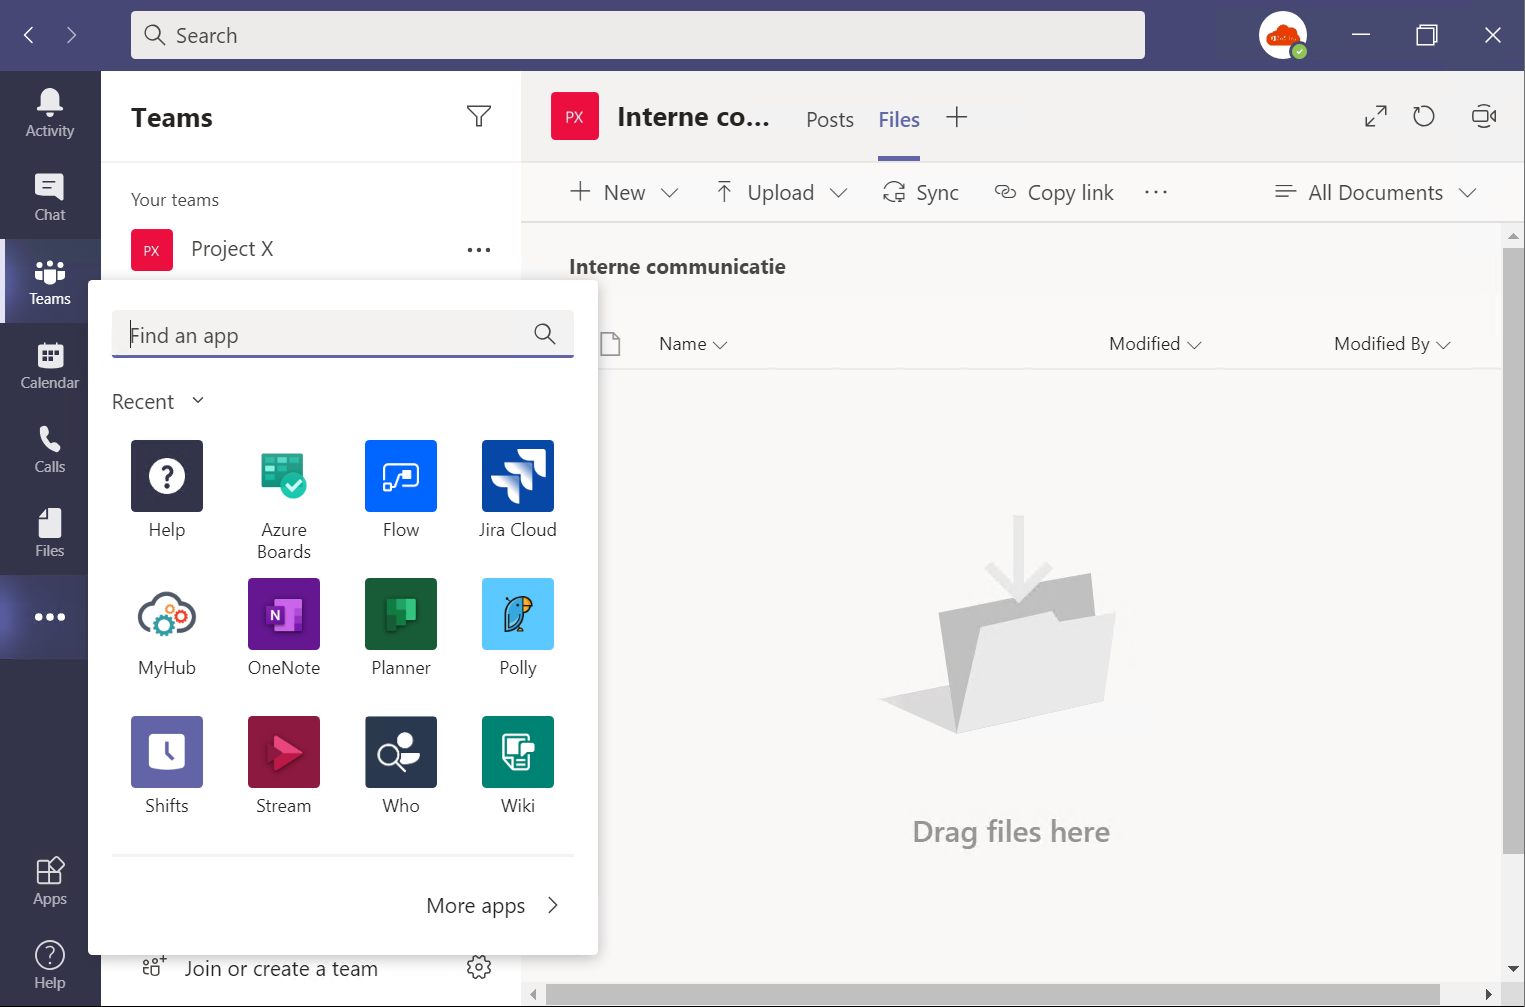The width and height of the screenshot is (1525, 1007).
Task: Open Help at the sidebar bottom
Action: (50, 965)
